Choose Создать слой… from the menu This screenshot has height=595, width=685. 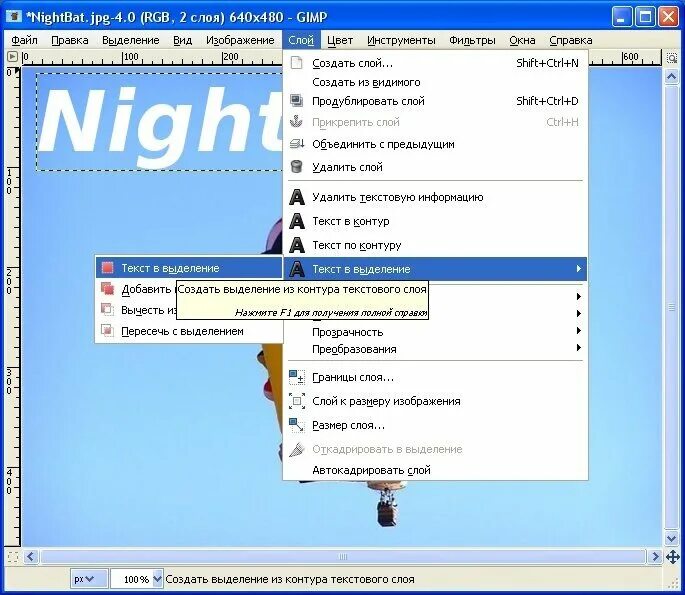click(436, 63)
